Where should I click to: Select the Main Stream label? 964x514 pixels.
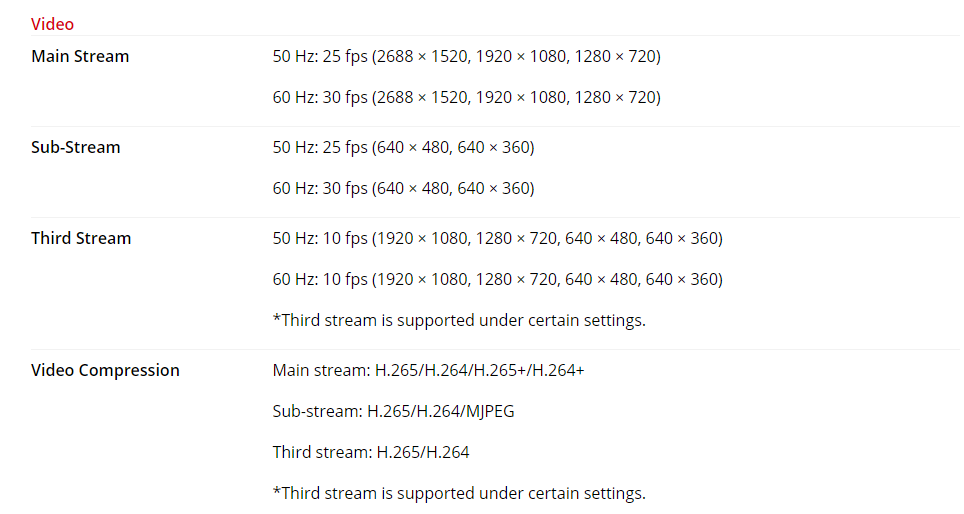tap(80, 56)
